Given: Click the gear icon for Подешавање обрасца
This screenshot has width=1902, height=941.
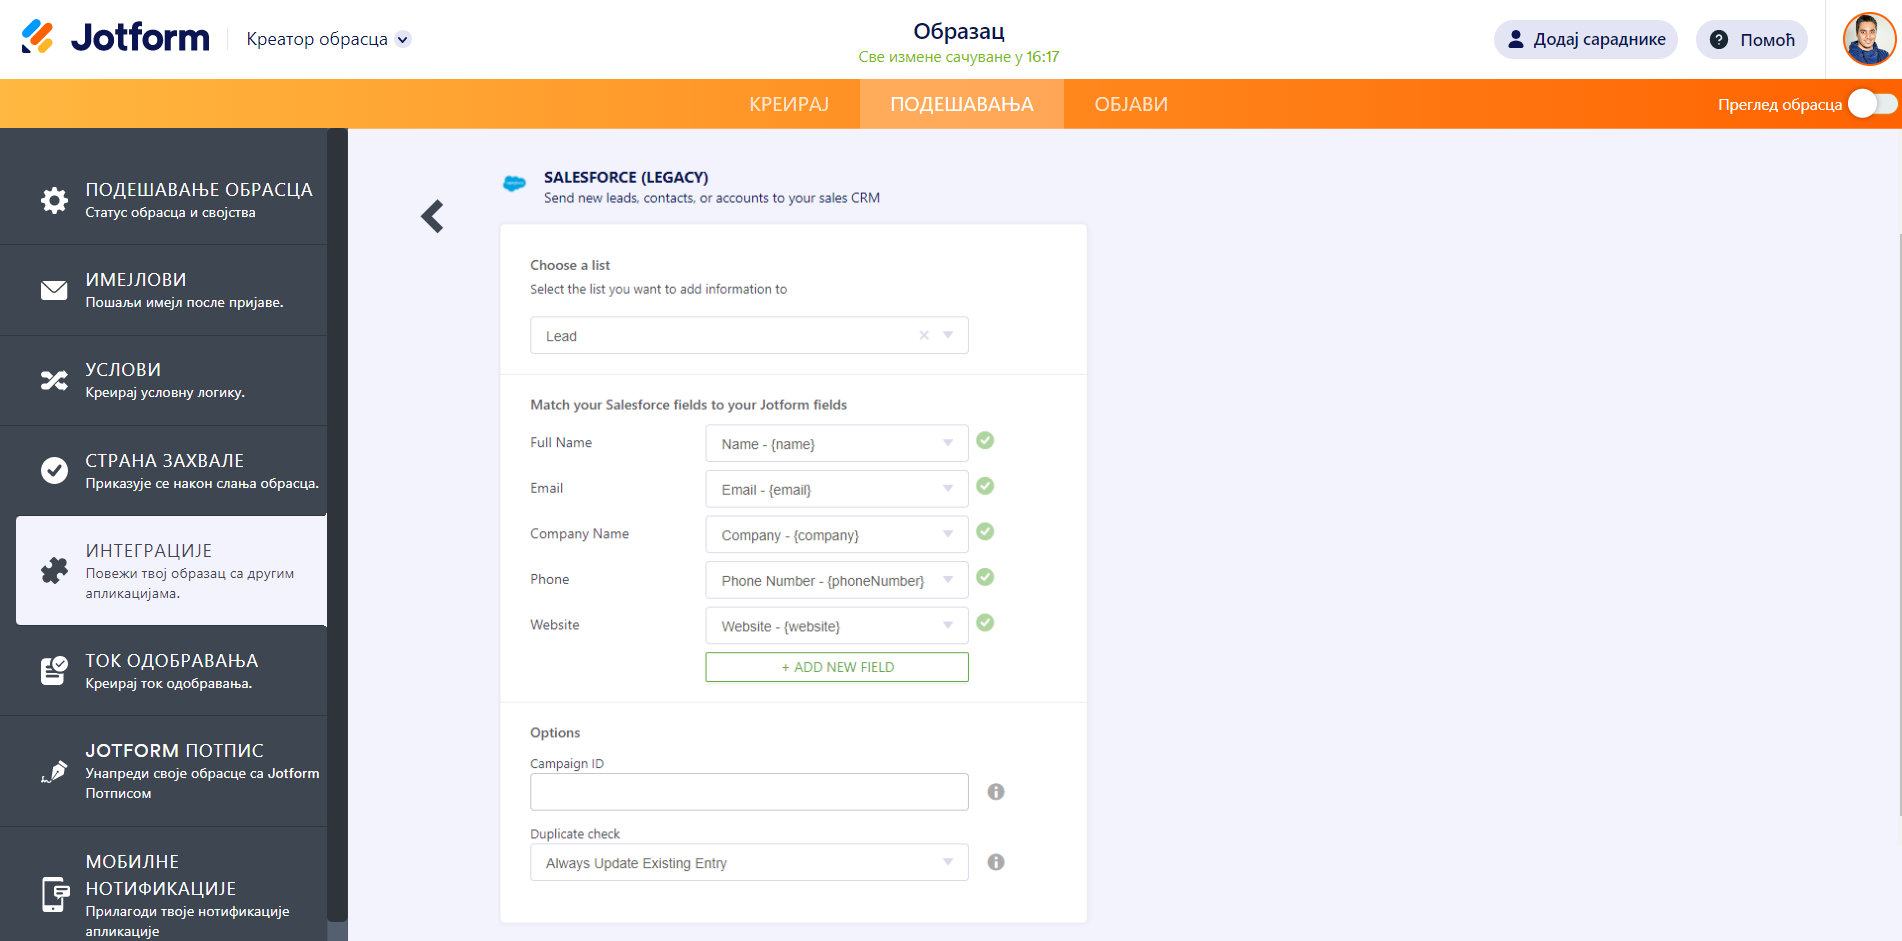Looking at the screenshot, I should [x=54, y=200].
